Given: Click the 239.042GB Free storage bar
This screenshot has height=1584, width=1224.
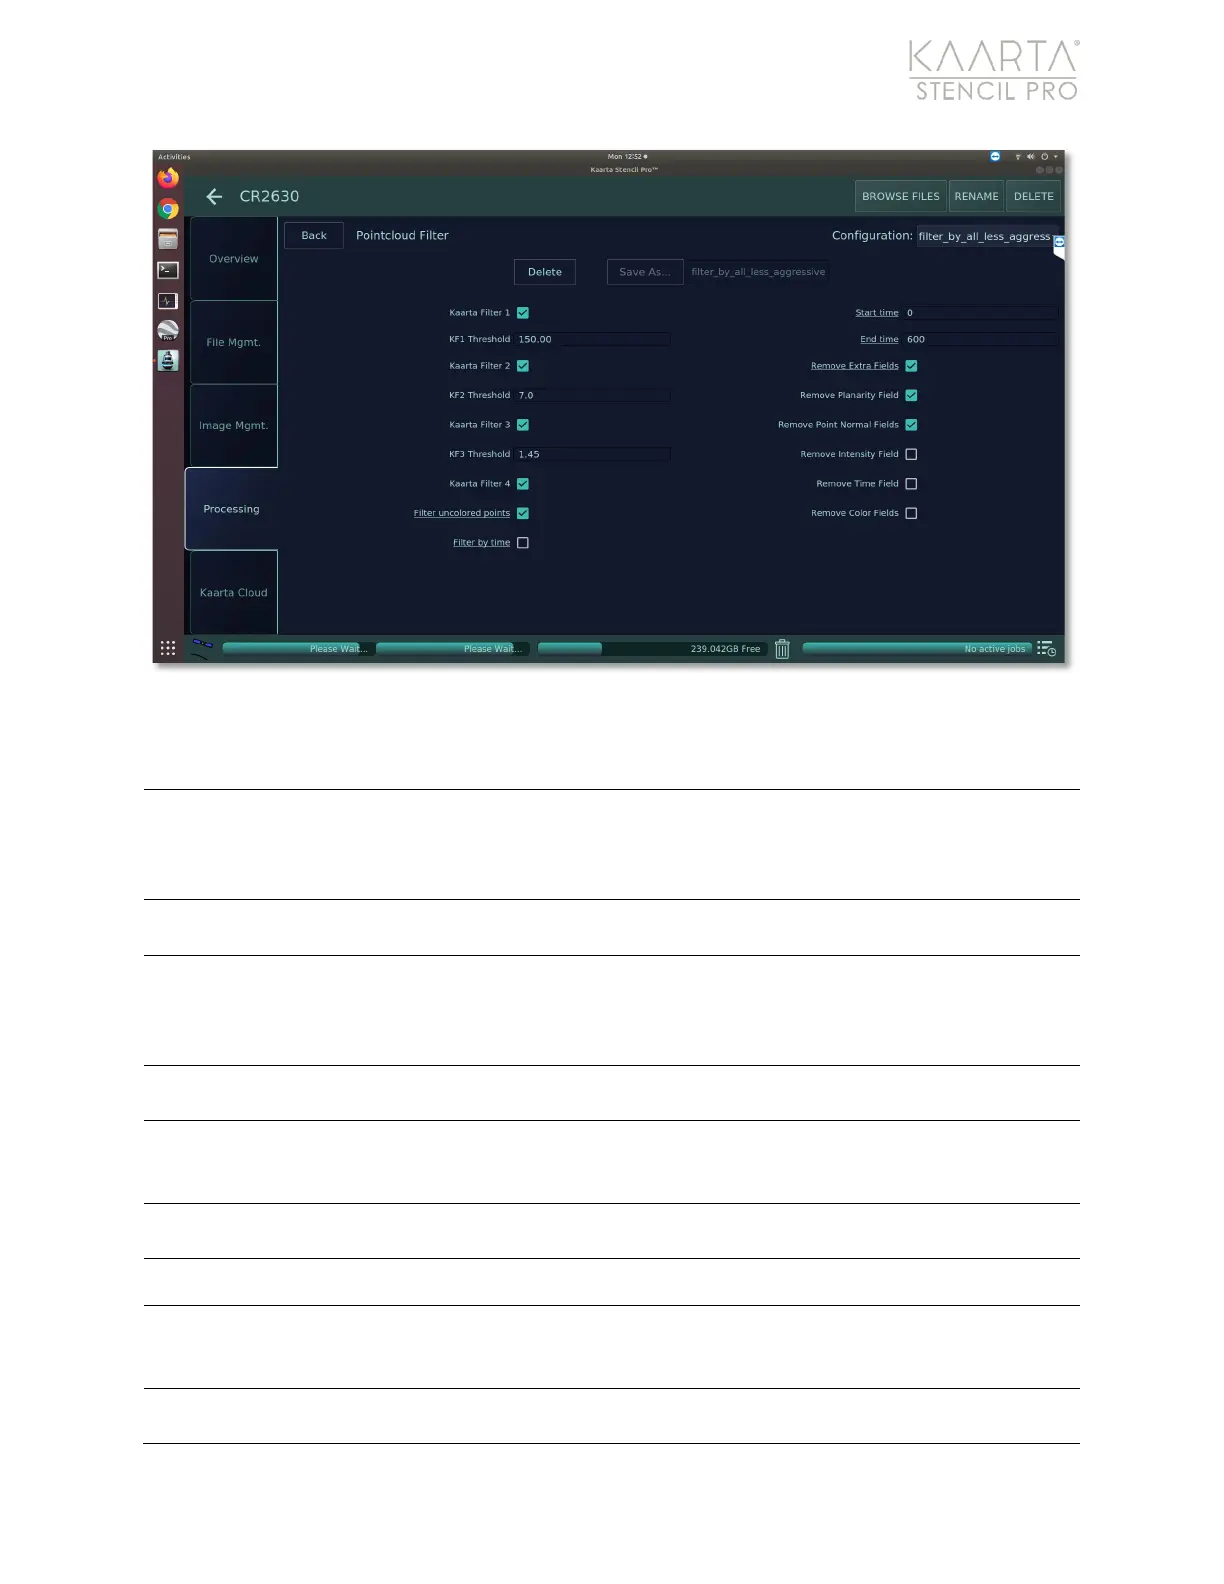Looking at the screenshot, I should (x=652, y=649).
